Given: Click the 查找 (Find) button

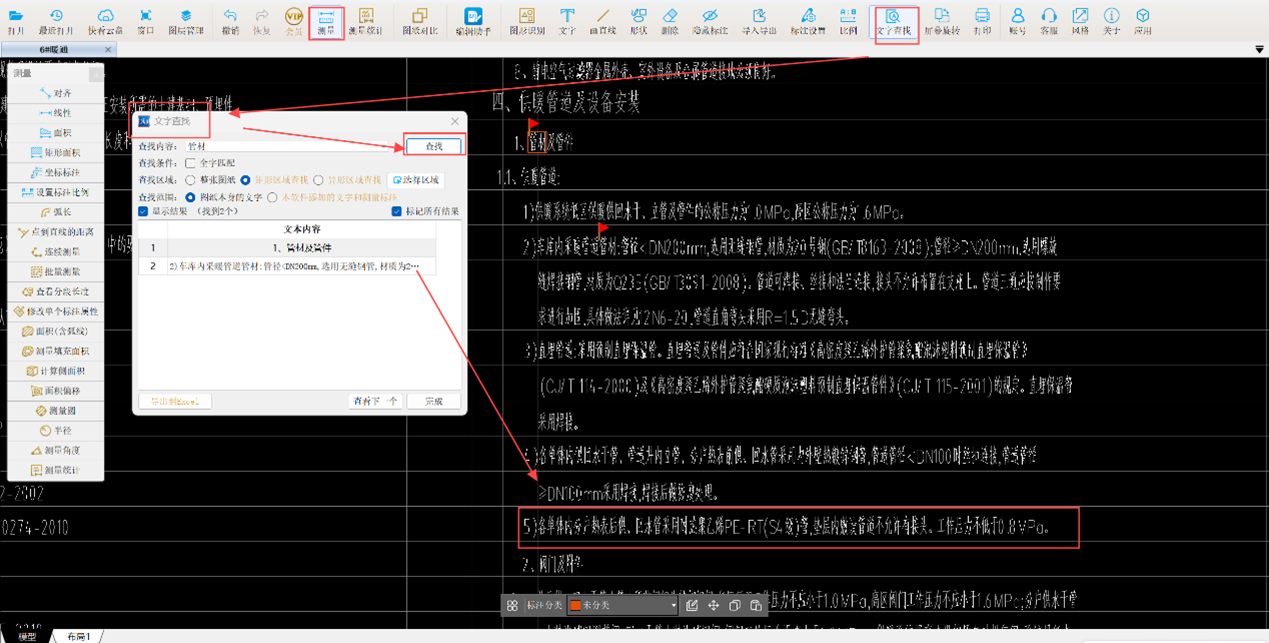Looking at the screenshot, I should coord(434,146).
